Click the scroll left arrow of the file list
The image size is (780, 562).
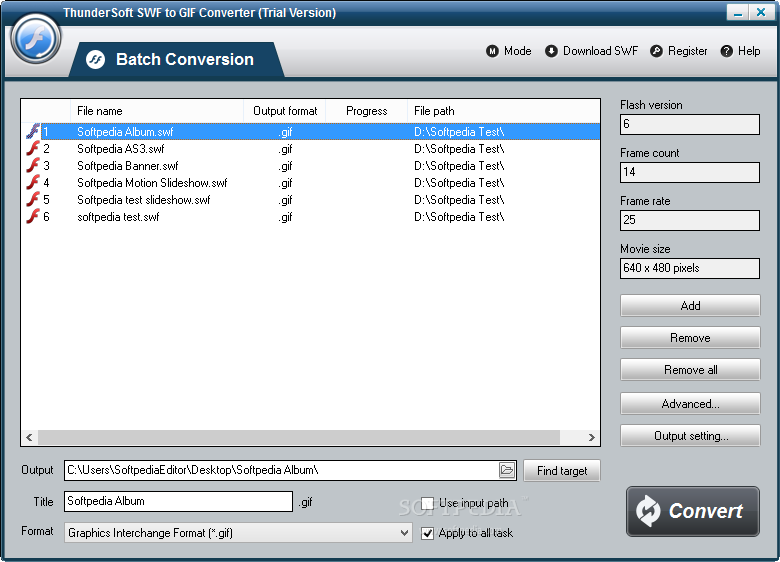[x=29, y=437]
